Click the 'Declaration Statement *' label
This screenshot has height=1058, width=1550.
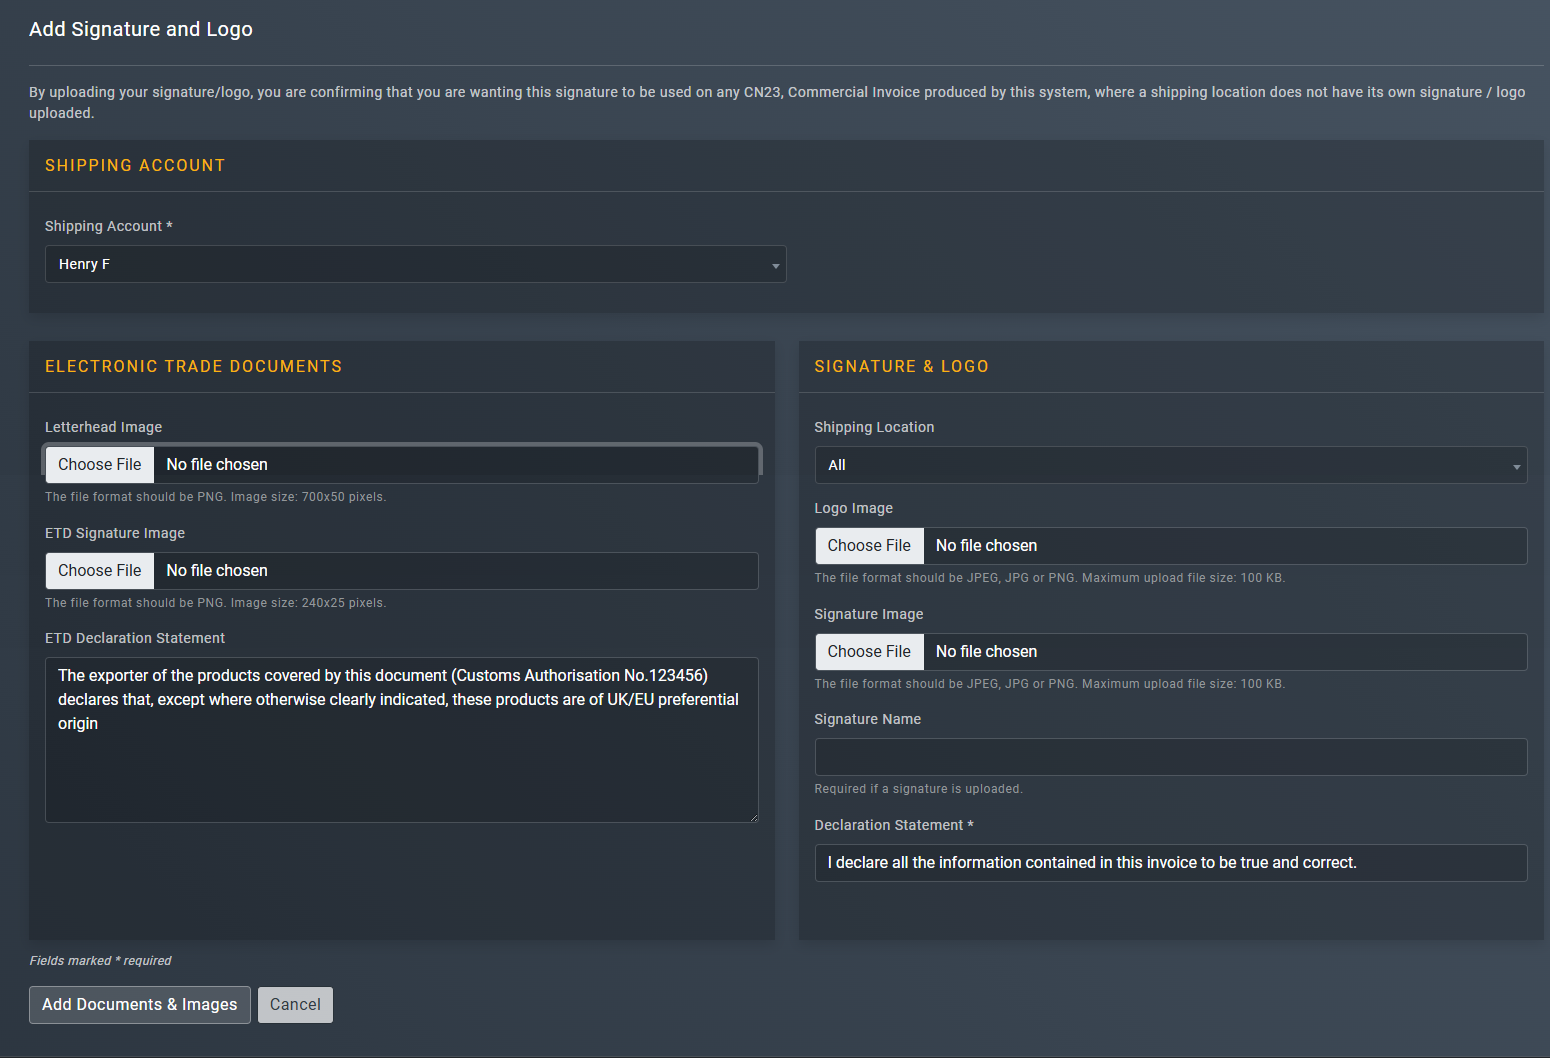(x=894, y=825)
